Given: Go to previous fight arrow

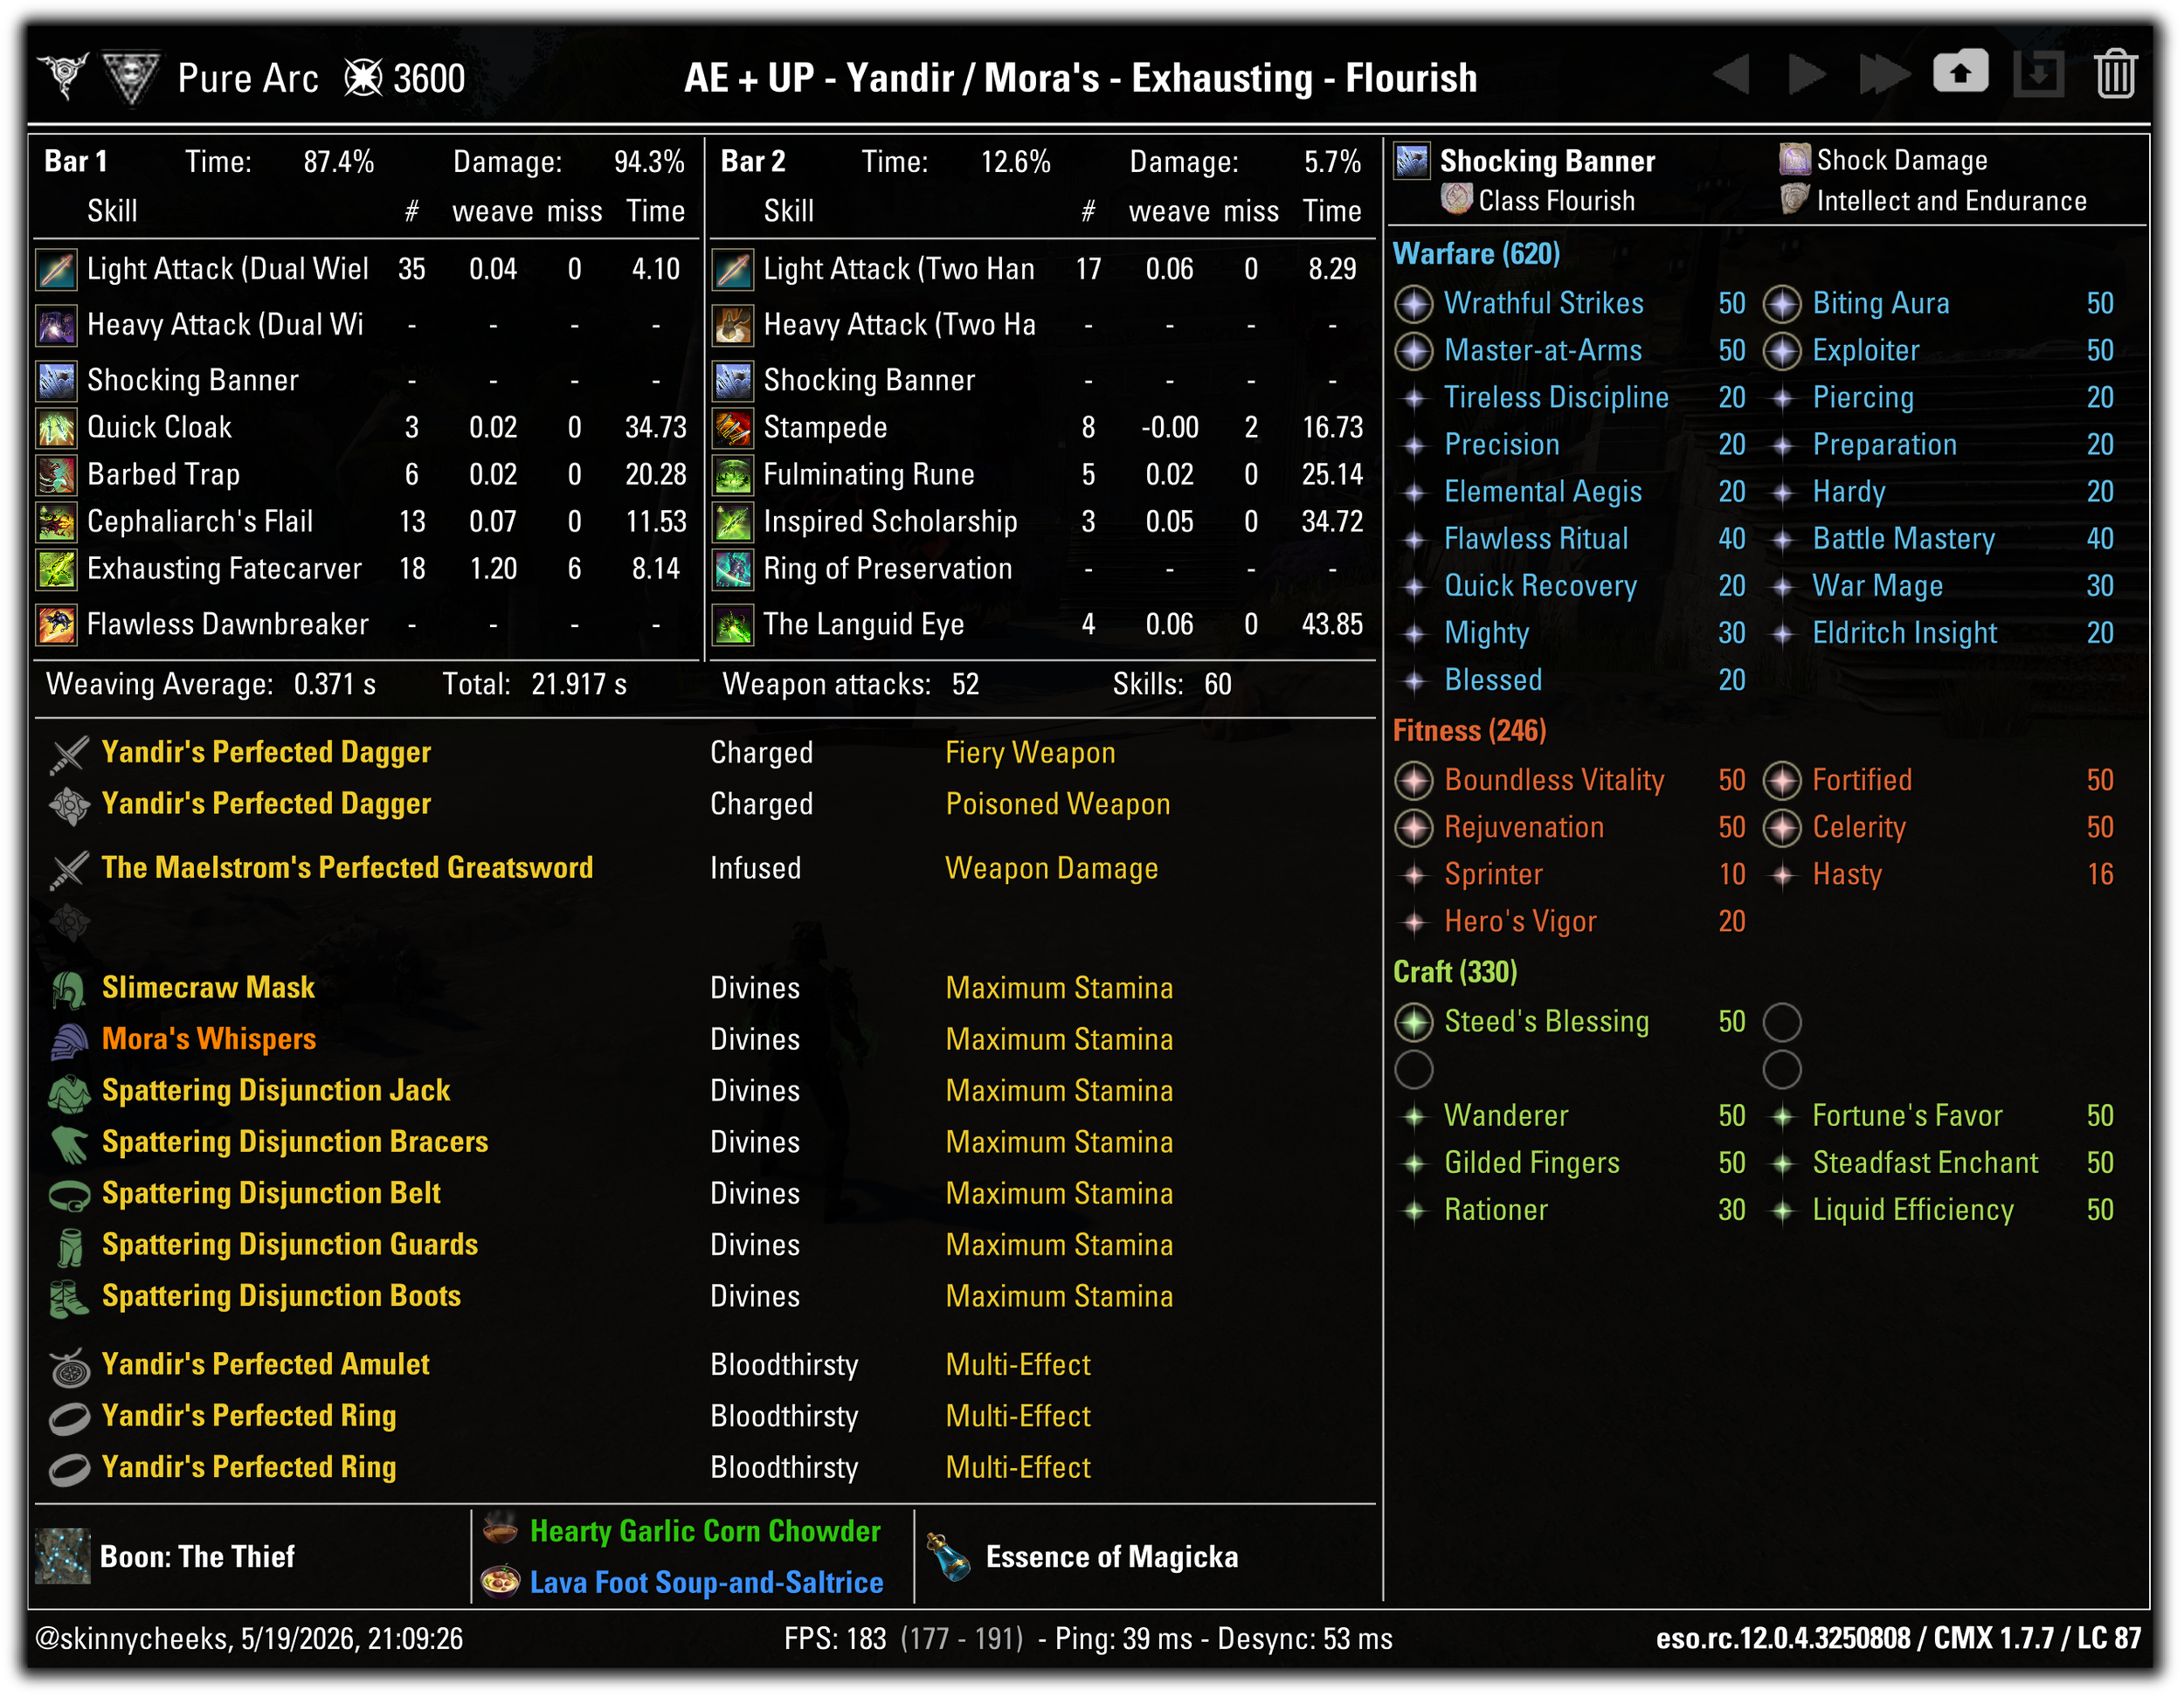Looking at the screenshot, I should coord(1731,75).
